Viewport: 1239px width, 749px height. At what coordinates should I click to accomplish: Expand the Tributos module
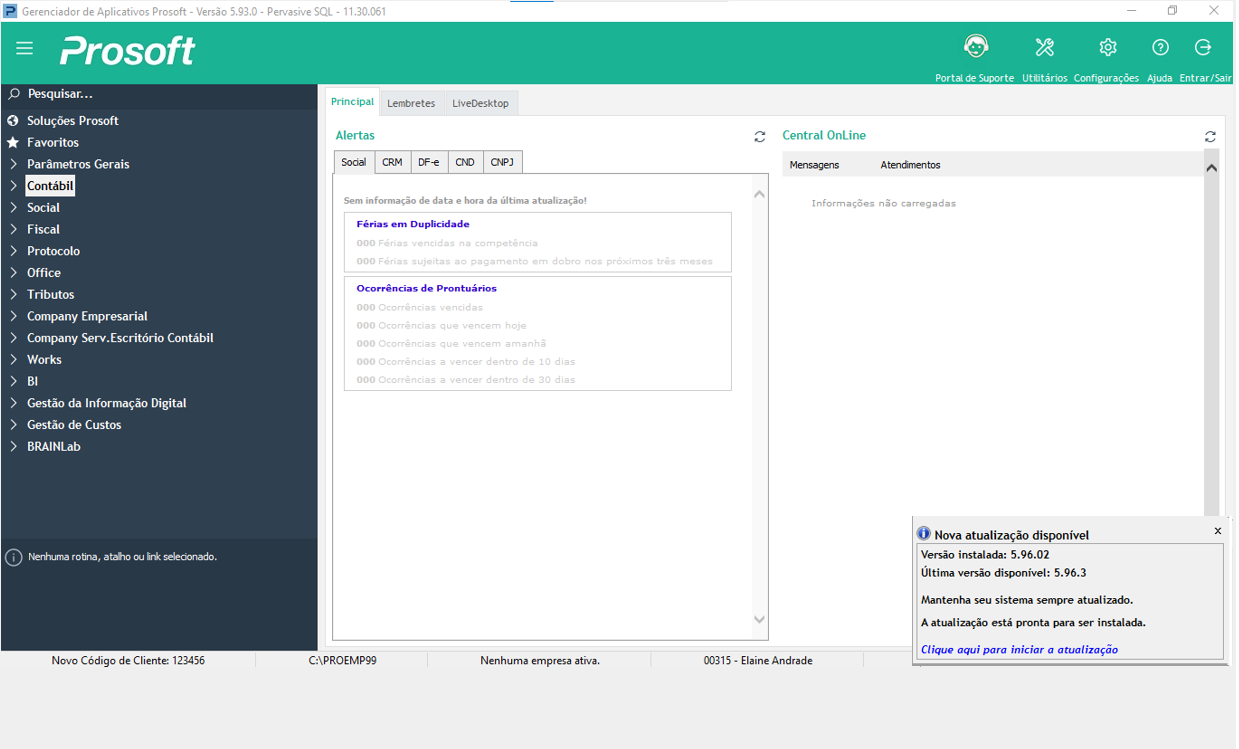tap(13, 295)
